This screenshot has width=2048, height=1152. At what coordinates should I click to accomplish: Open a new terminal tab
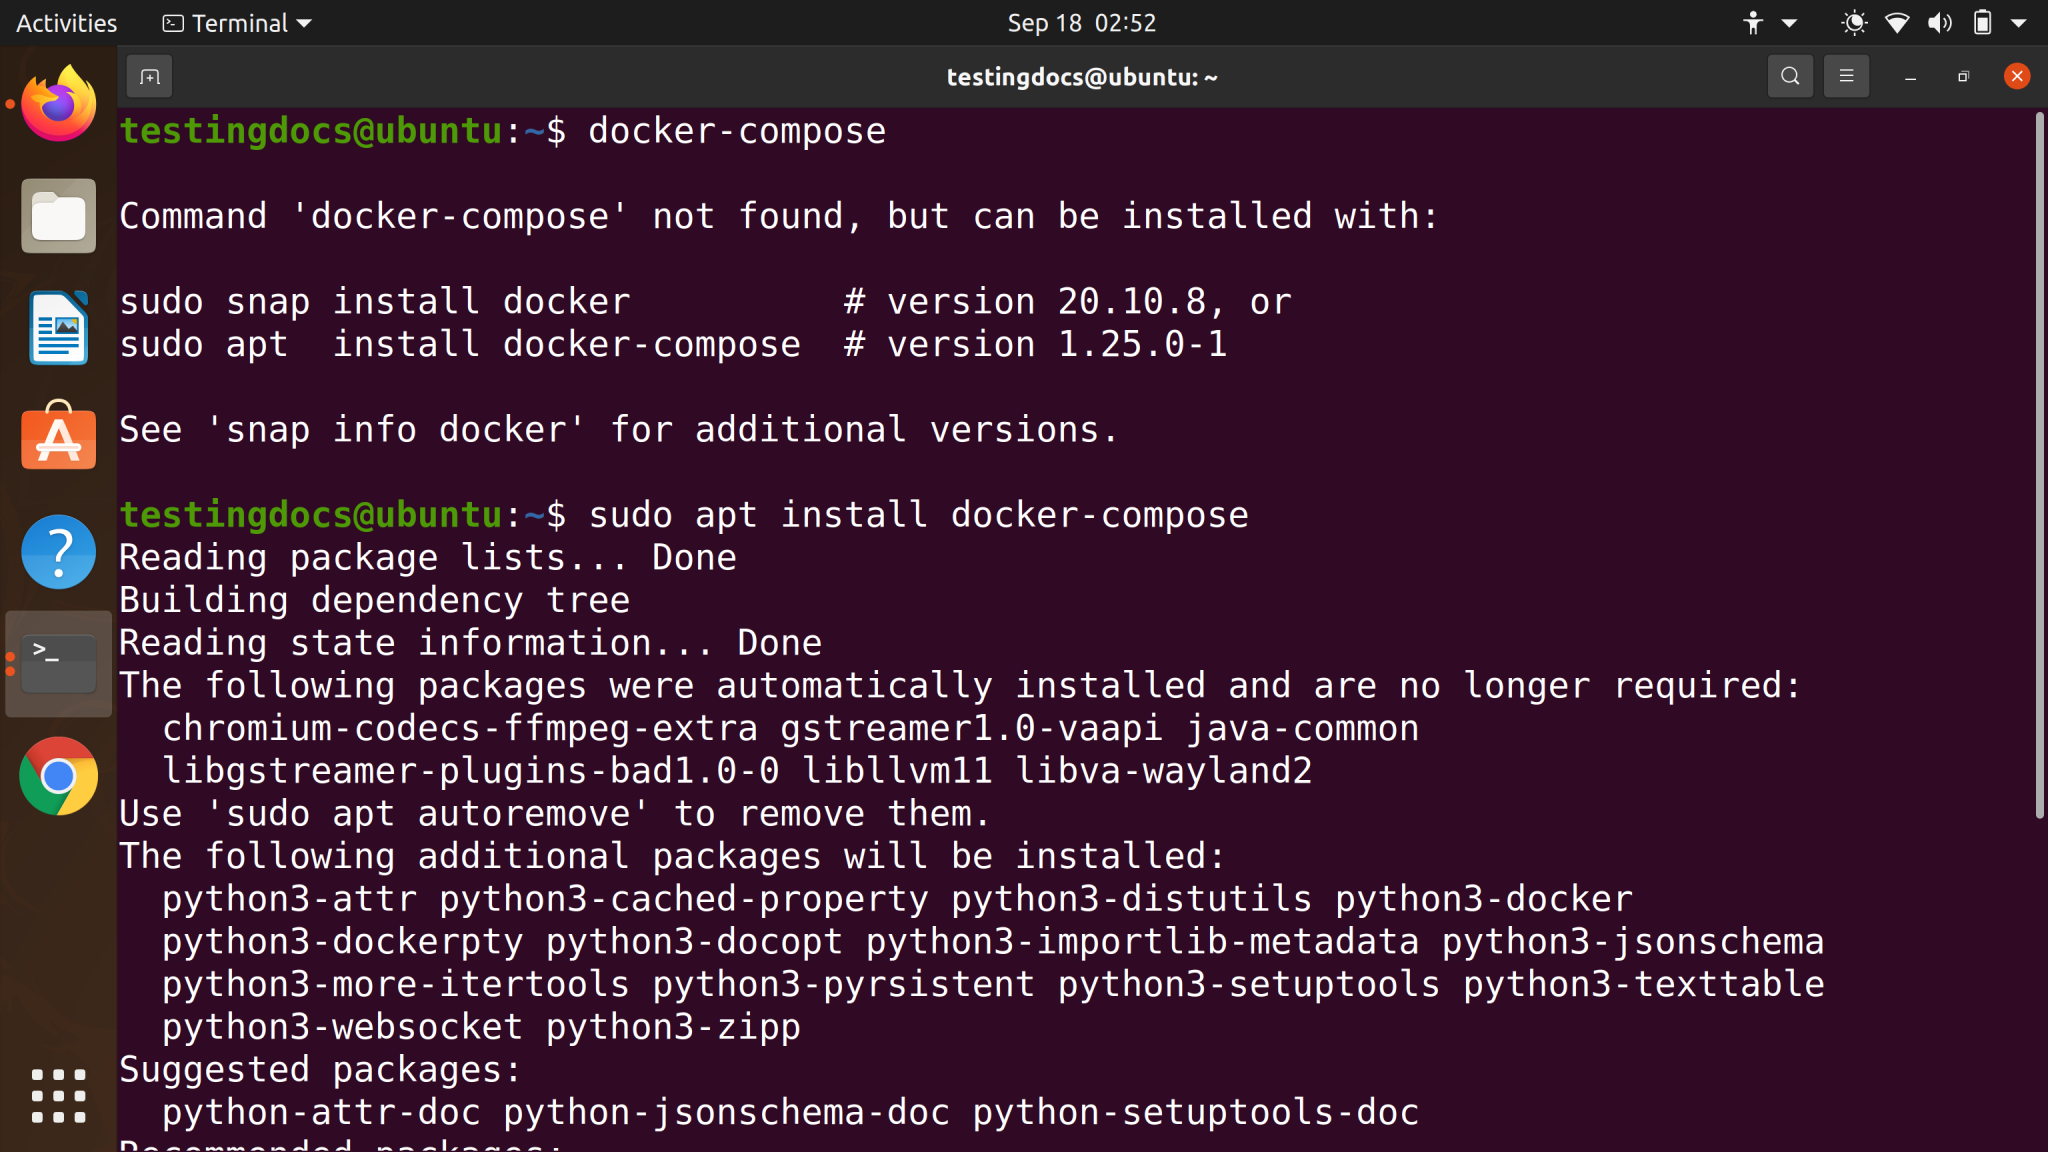pyautogui.click(x=150, y=76)
